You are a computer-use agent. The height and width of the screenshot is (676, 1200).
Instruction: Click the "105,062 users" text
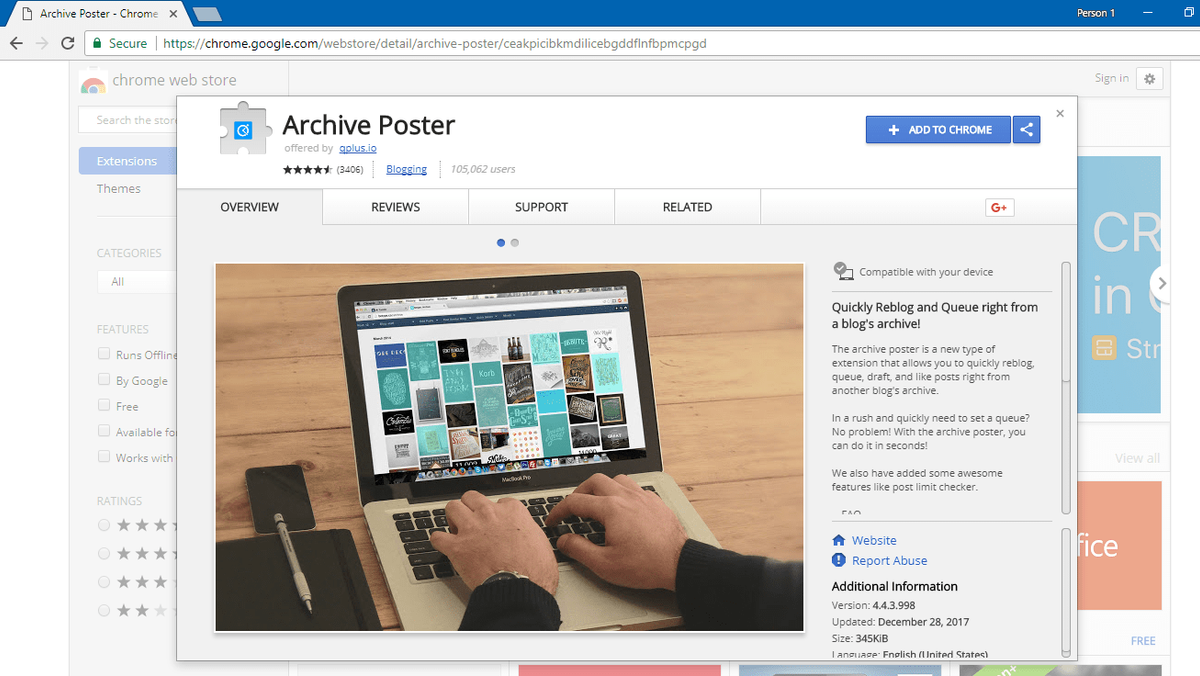pos(483,169)
